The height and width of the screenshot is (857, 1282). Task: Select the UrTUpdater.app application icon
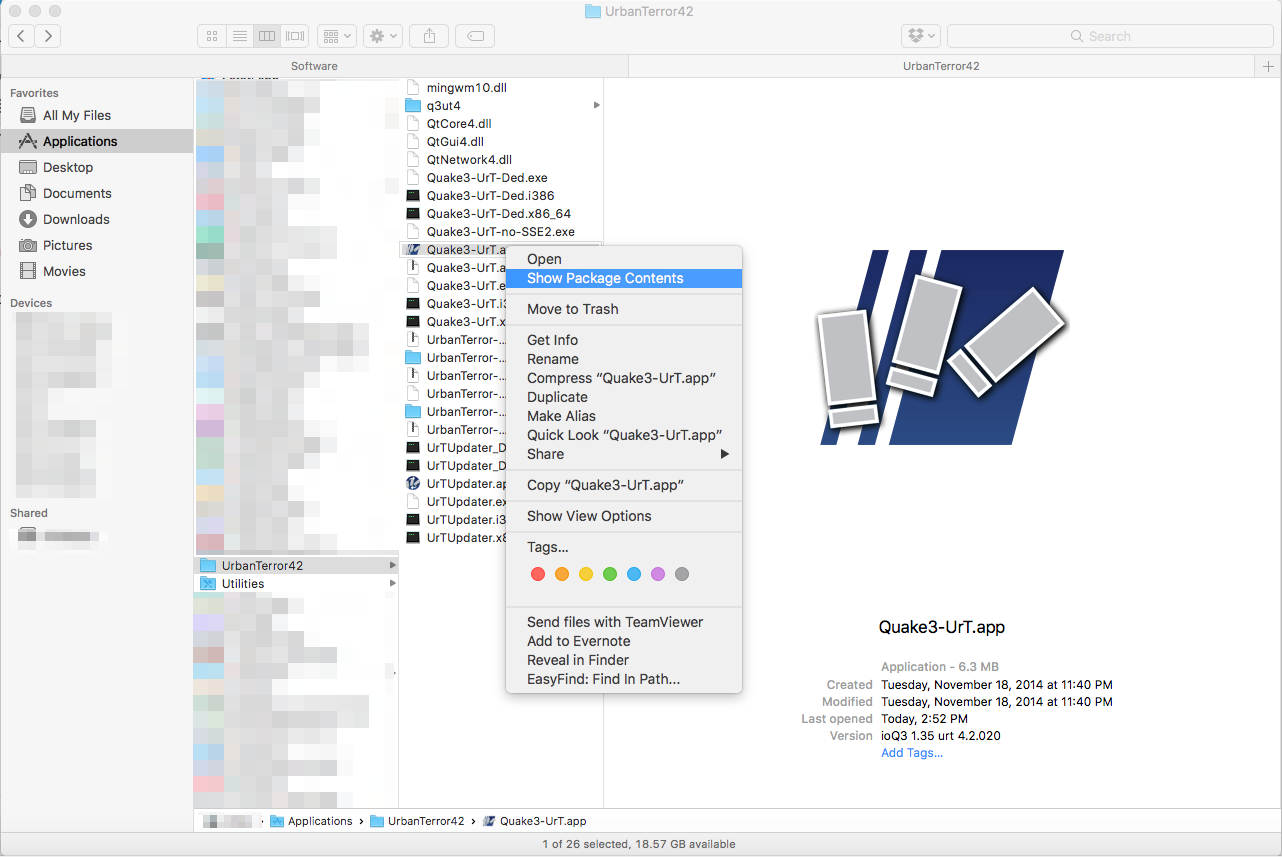(413, 483)
